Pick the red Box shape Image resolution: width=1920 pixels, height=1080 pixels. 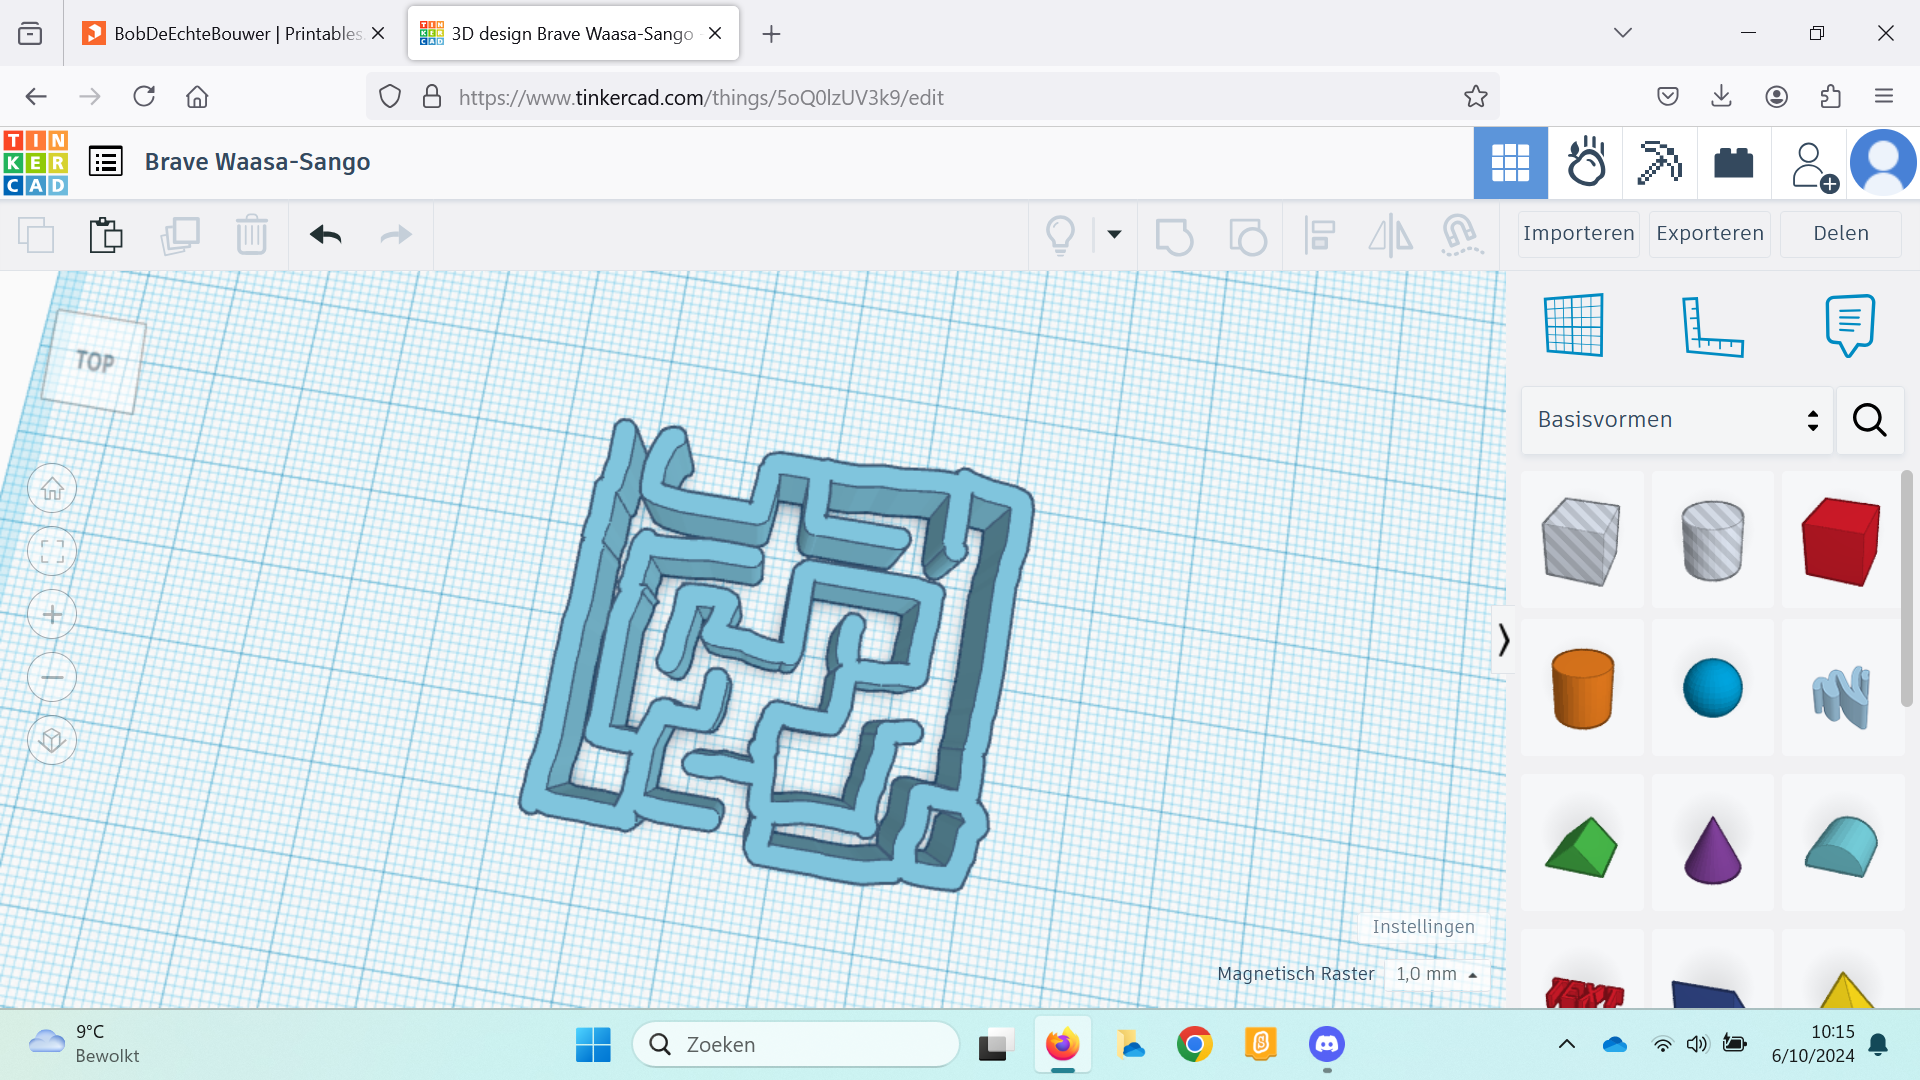pos(1841,540)
